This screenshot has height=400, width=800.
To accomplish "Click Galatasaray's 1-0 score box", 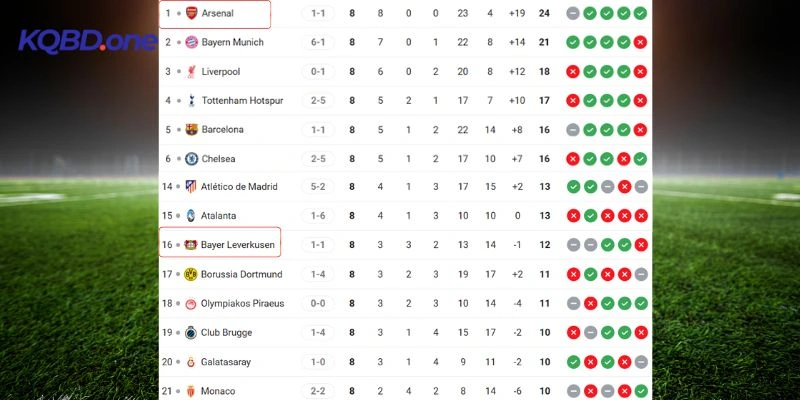I will click(318, 361).
